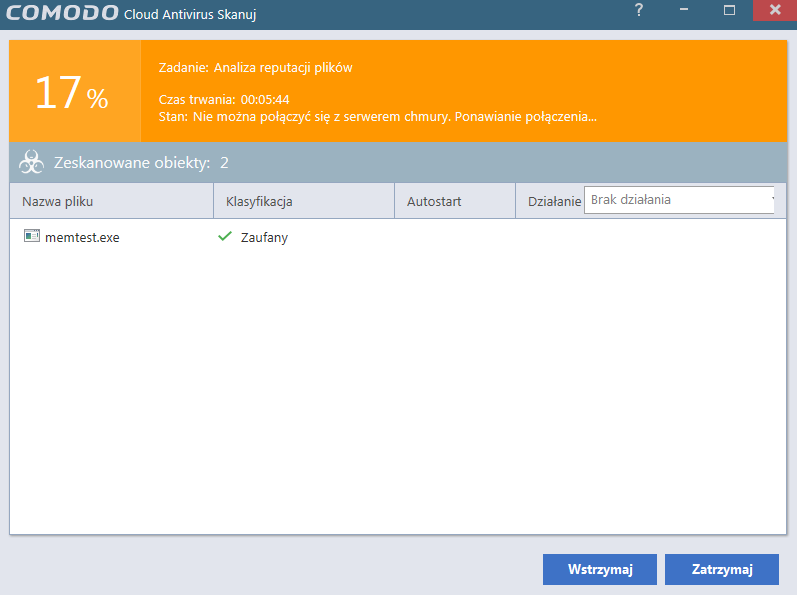Pause the scan with Wstrzymaj
Image resolution: width=797 pixels, height=595 pixels.
600,569
